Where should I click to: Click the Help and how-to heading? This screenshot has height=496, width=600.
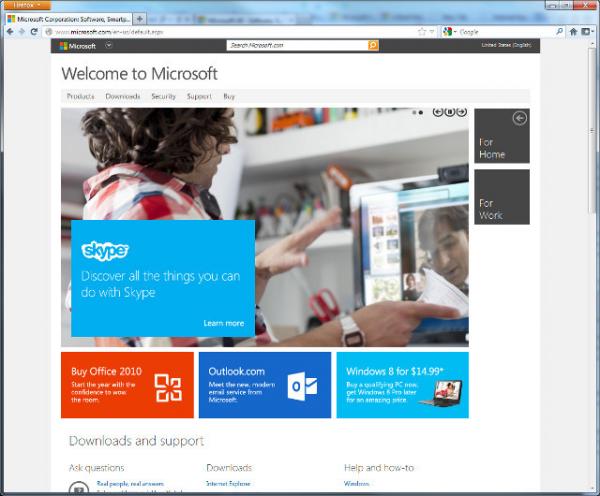coord(379,468)
